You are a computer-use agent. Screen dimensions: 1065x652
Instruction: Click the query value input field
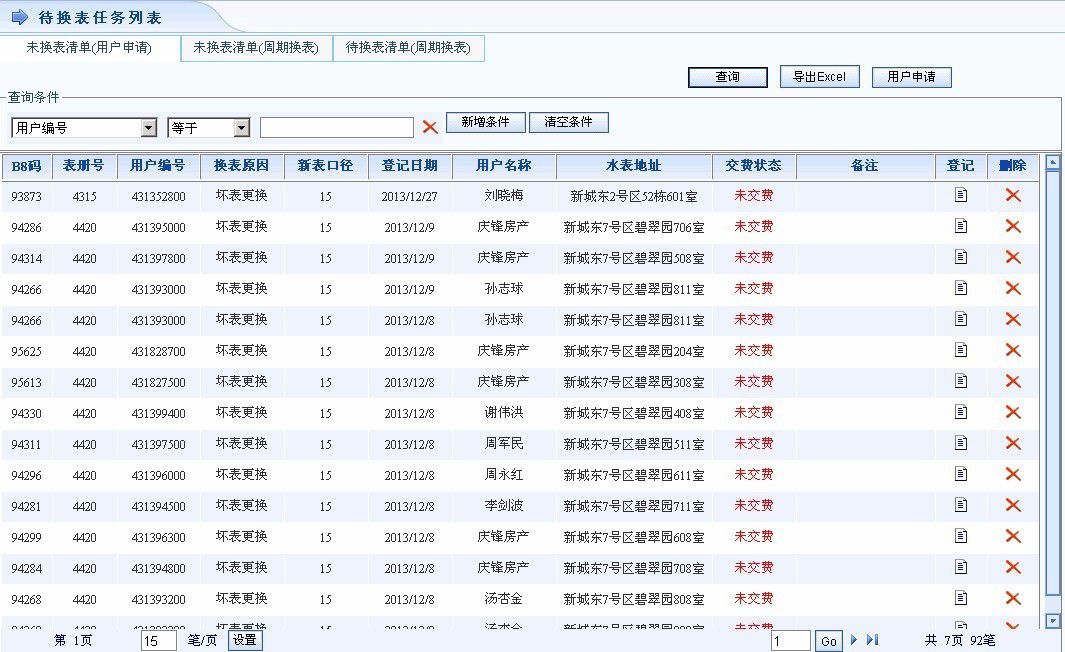[336, 128]
